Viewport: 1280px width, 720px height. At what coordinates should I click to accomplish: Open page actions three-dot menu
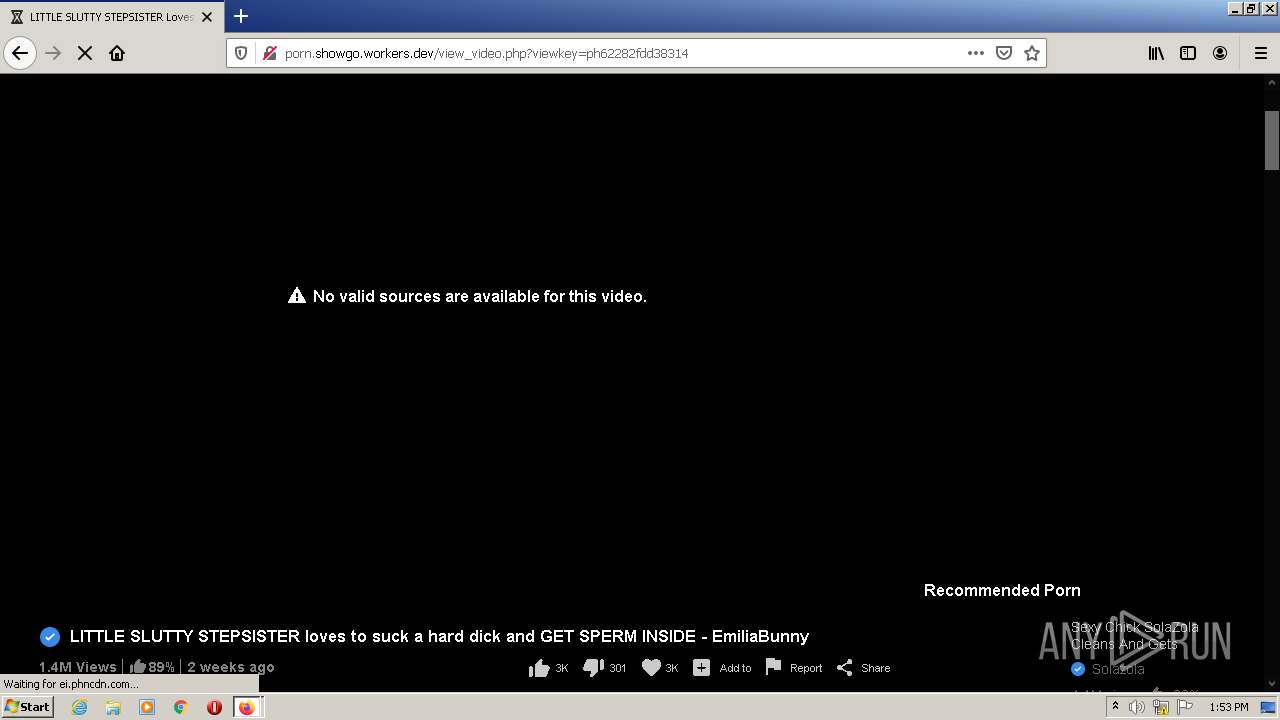point(976,53)
